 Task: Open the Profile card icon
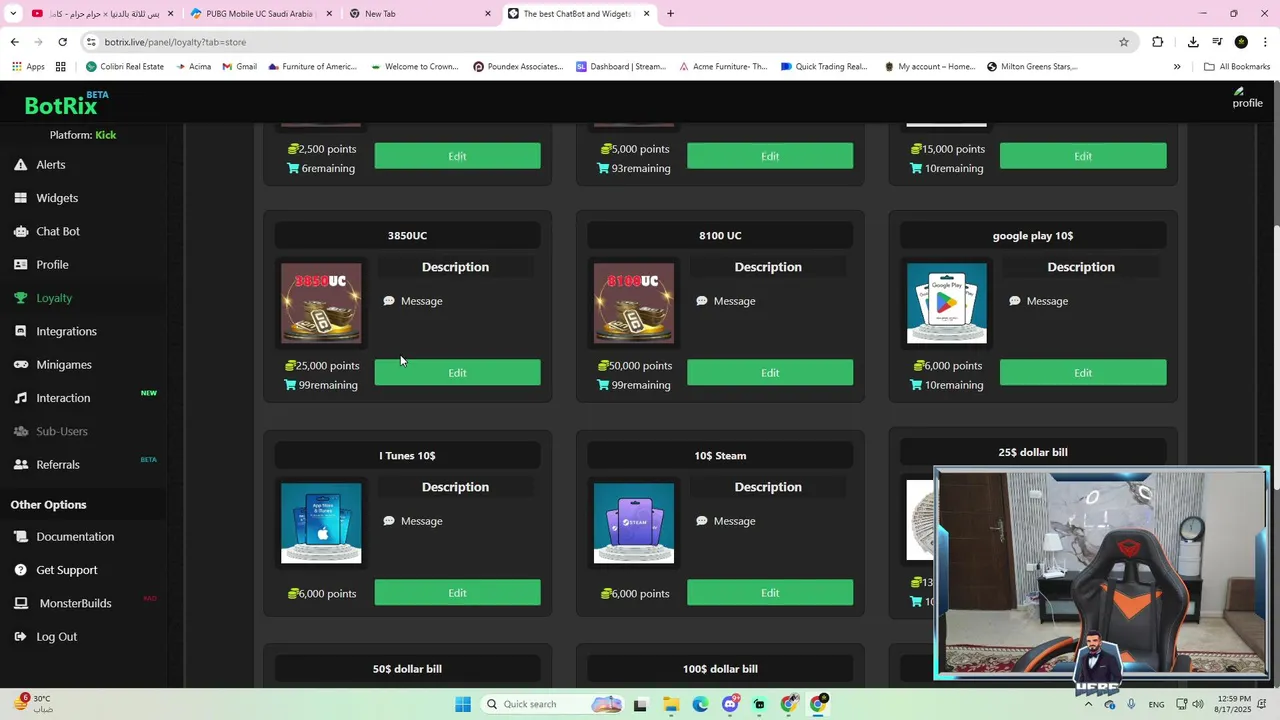(20, 265)
